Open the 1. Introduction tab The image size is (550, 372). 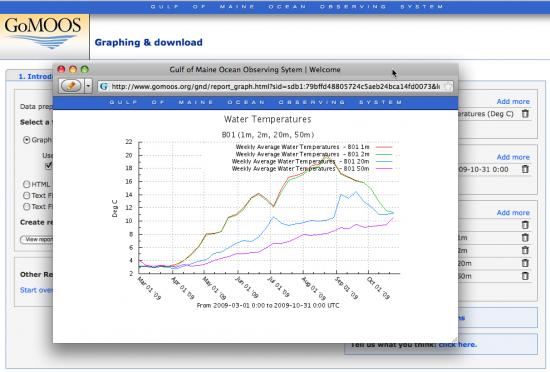click(35, 76)
